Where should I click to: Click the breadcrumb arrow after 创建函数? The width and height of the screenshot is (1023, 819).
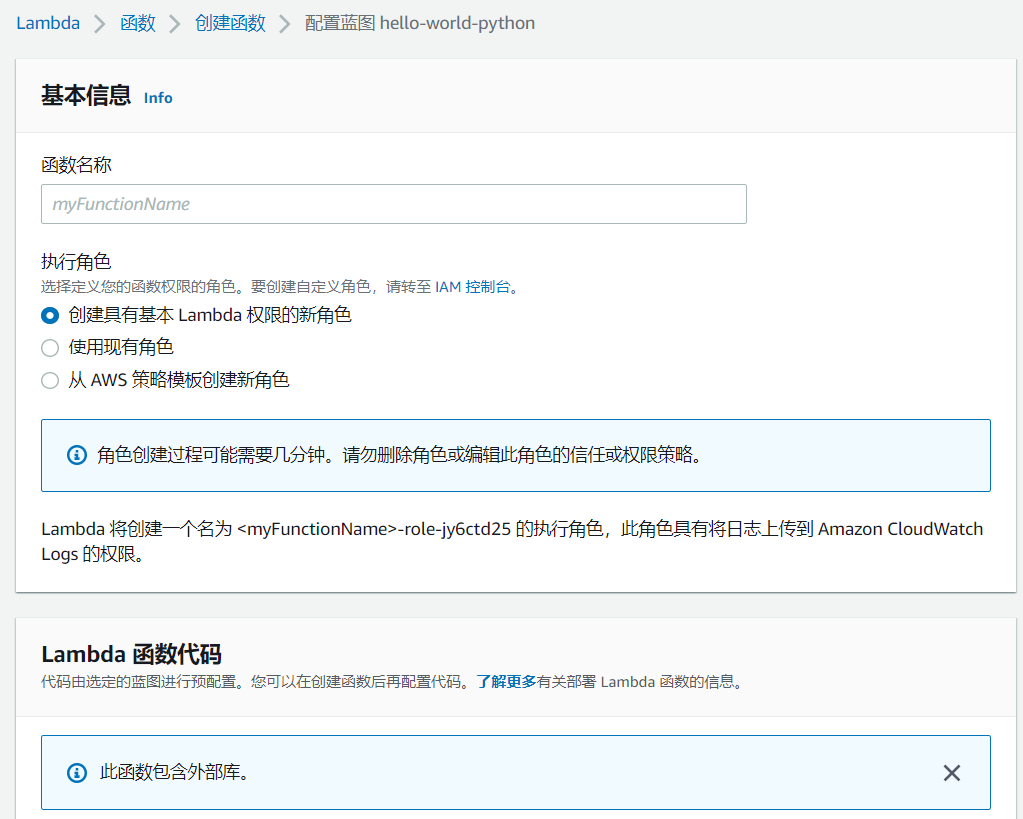285,24
